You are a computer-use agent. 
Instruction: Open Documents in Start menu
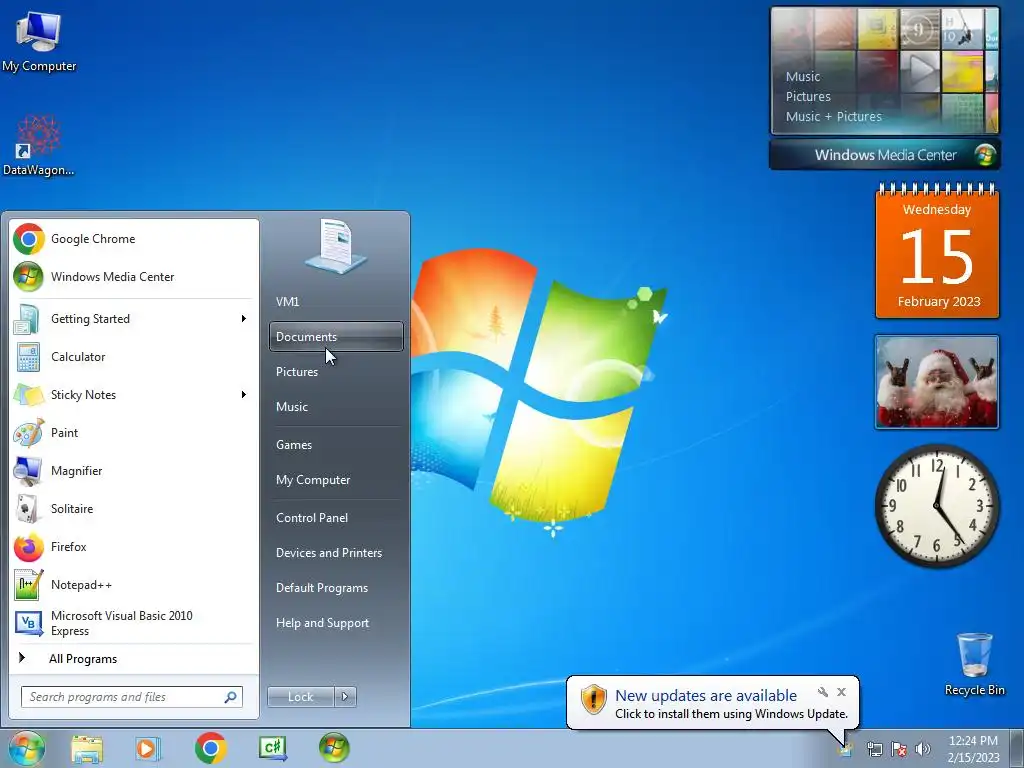pyautogui.click(x=336, y=336)
